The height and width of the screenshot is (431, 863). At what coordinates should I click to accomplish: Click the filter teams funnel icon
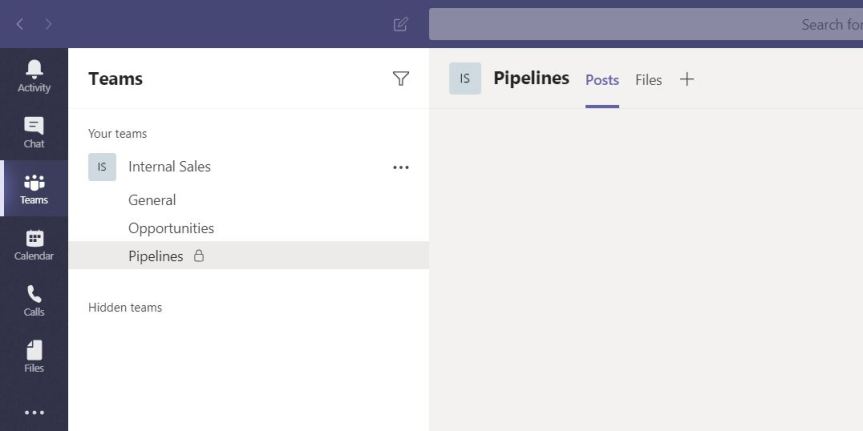coord(401,79)
